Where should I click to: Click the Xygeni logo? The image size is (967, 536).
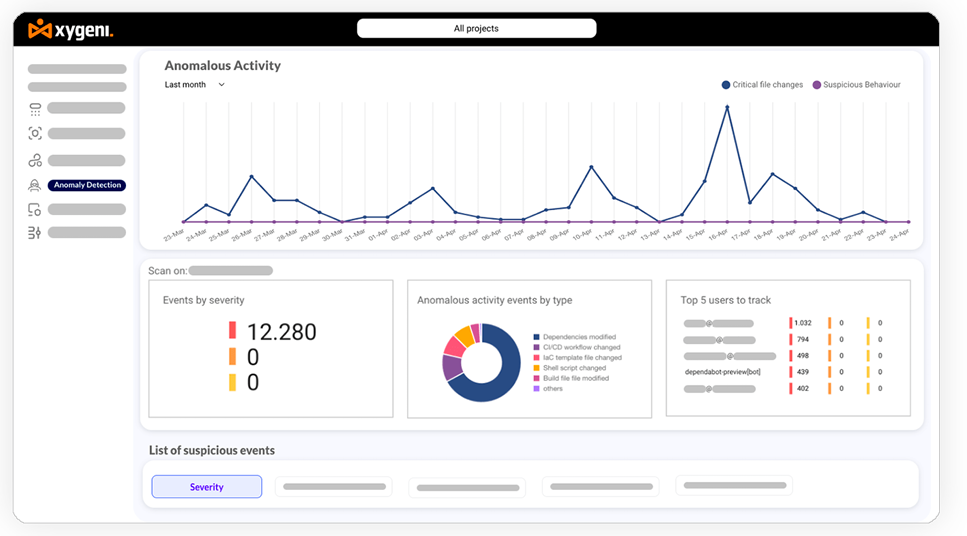pos(71,30)
